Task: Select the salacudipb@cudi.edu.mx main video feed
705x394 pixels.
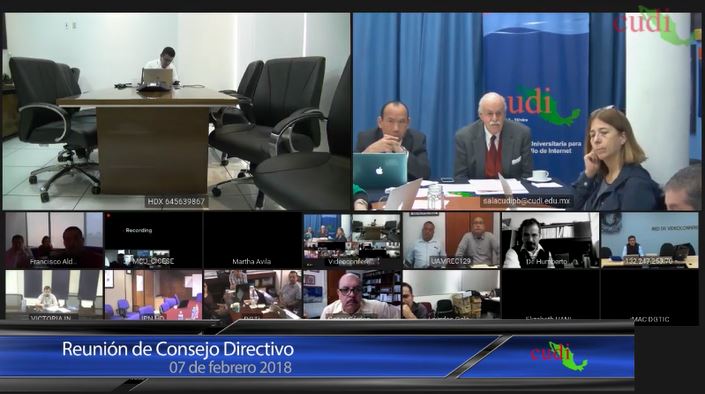Action: click(x=526, y=111)
